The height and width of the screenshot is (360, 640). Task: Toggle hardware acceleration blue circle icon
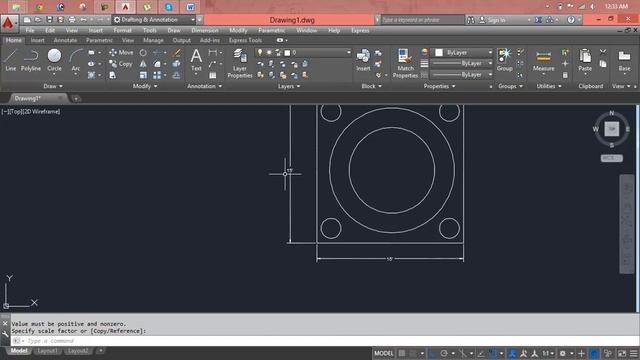click(x=594, y=353)
